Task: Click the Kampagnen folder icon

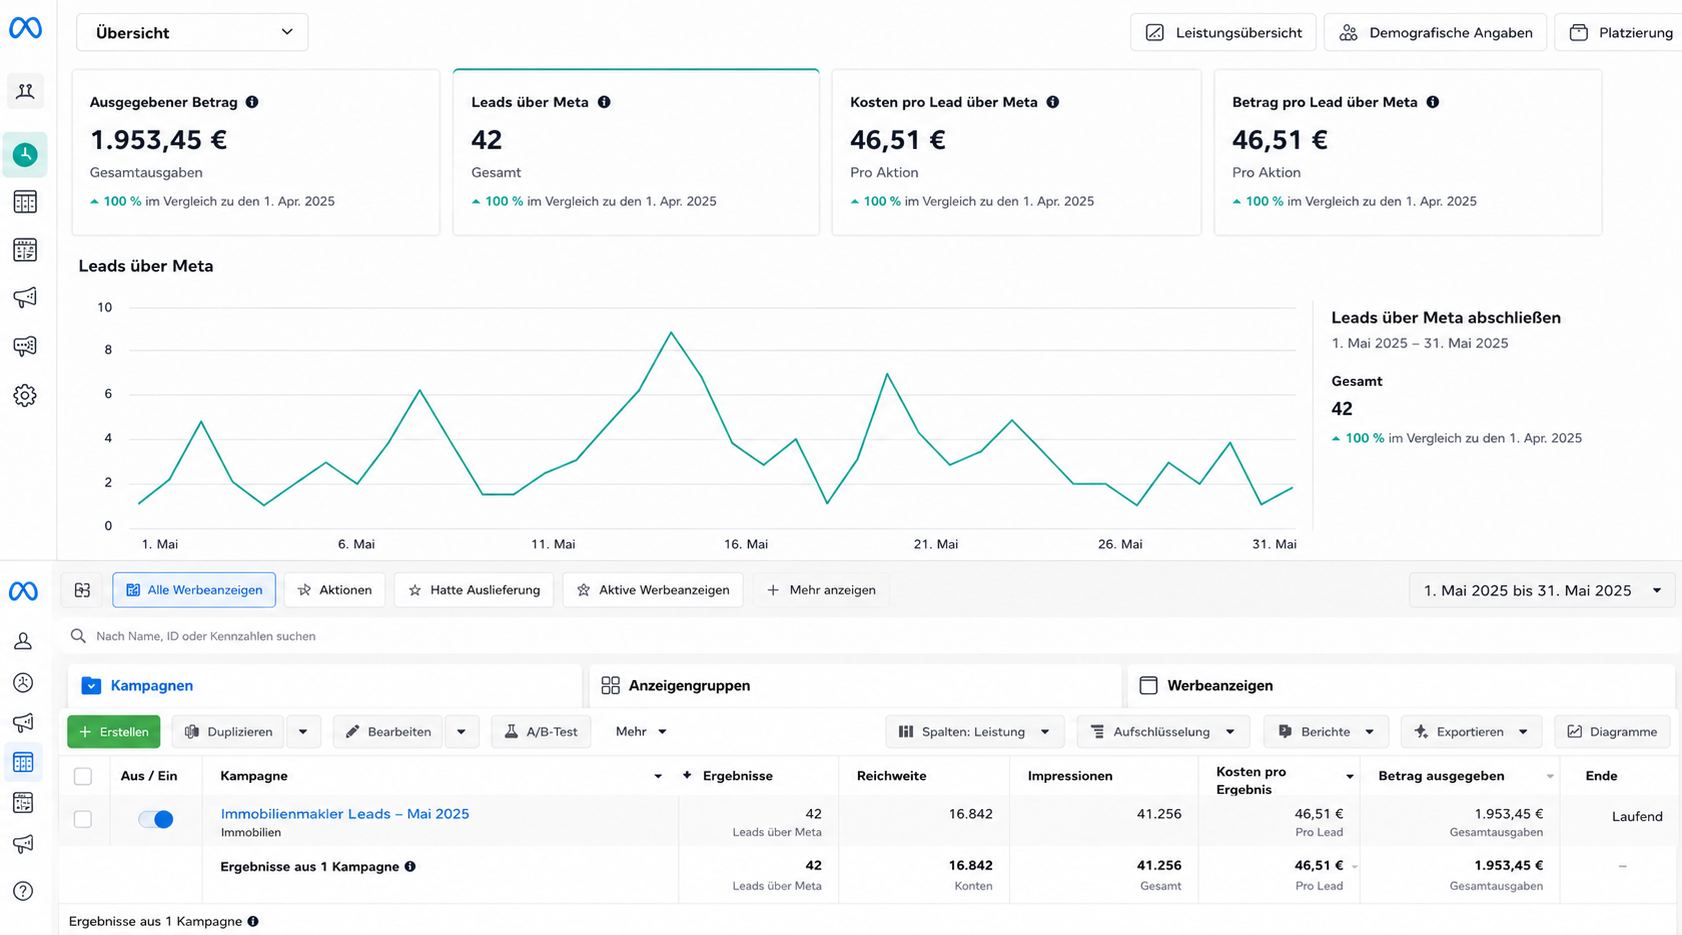Action: 91,685
